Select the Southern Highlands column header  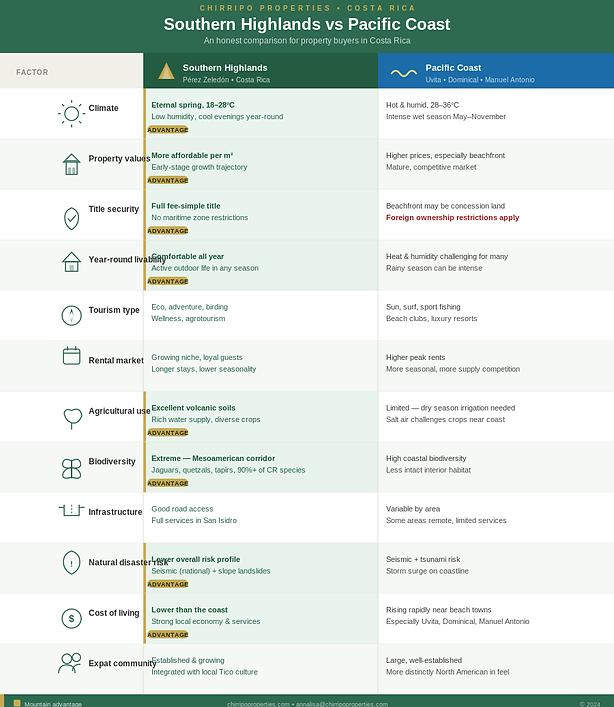(x=261, y=71)
